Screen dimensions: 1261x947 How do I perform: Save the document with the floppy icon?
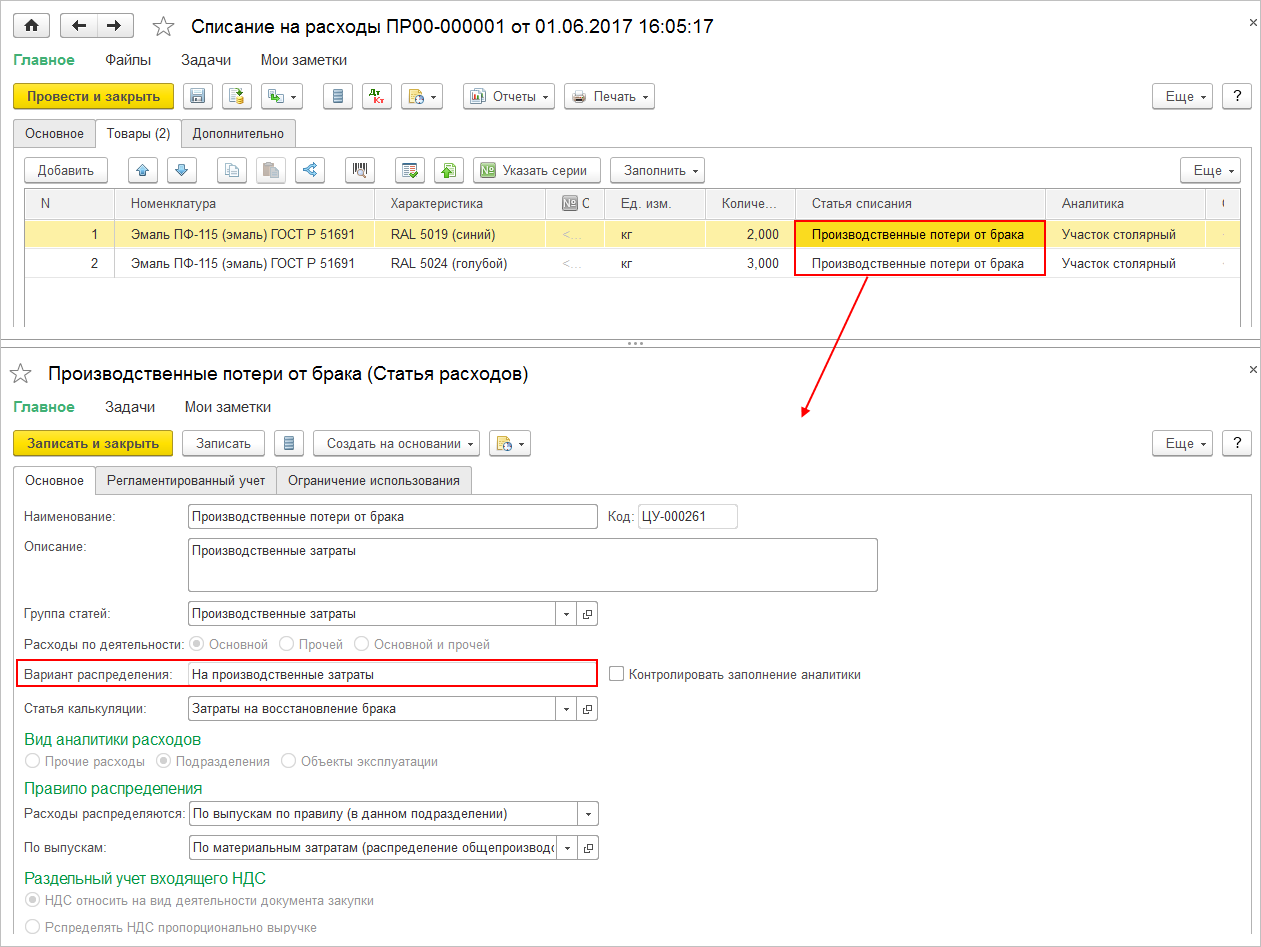pyautogui.click(x=197, y=96)
